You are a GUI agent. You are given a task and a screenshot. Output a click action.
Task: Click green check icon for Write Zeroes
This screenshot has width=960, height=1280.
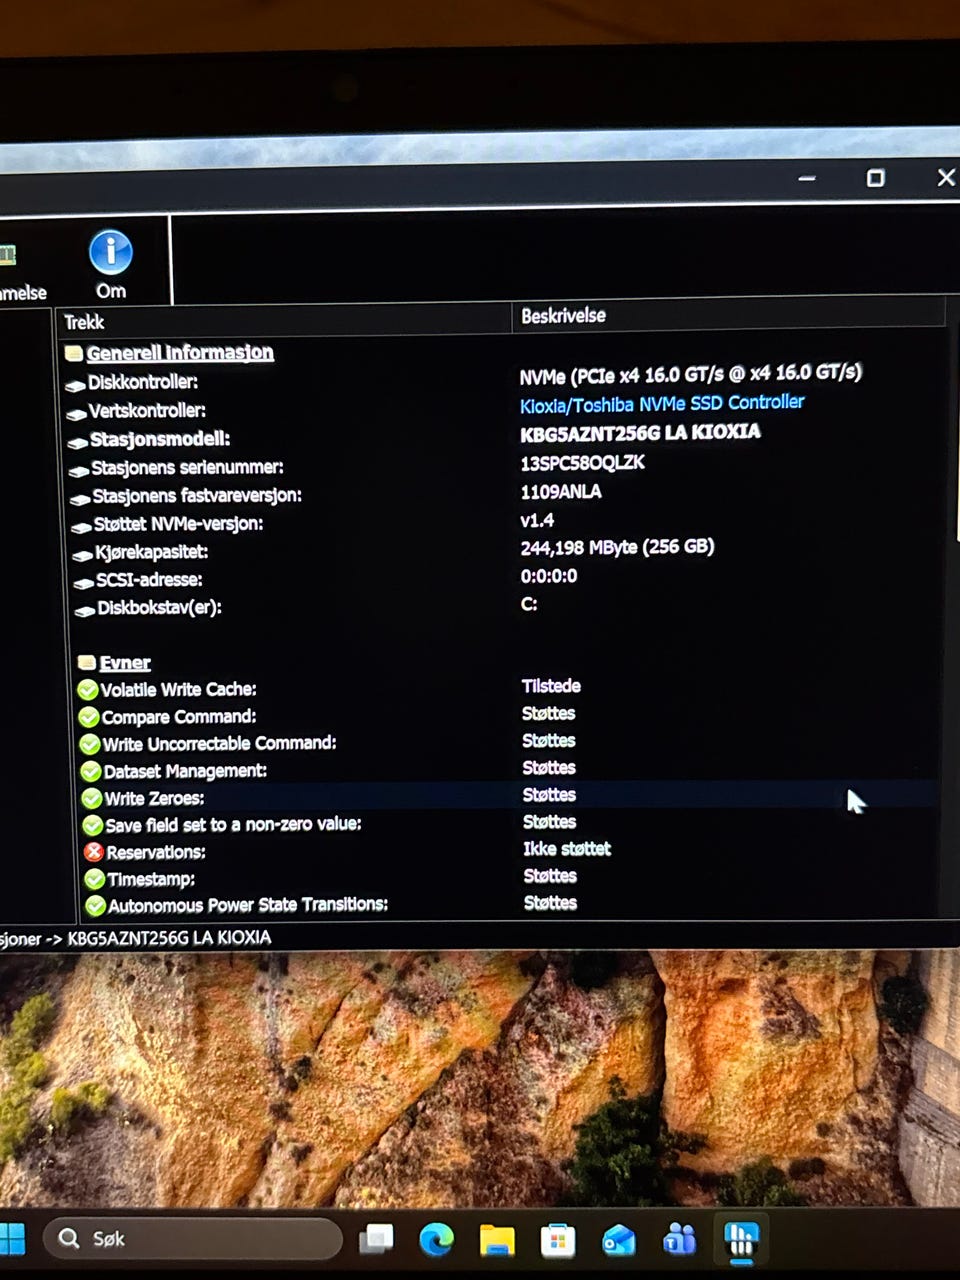tap(92, 798)
